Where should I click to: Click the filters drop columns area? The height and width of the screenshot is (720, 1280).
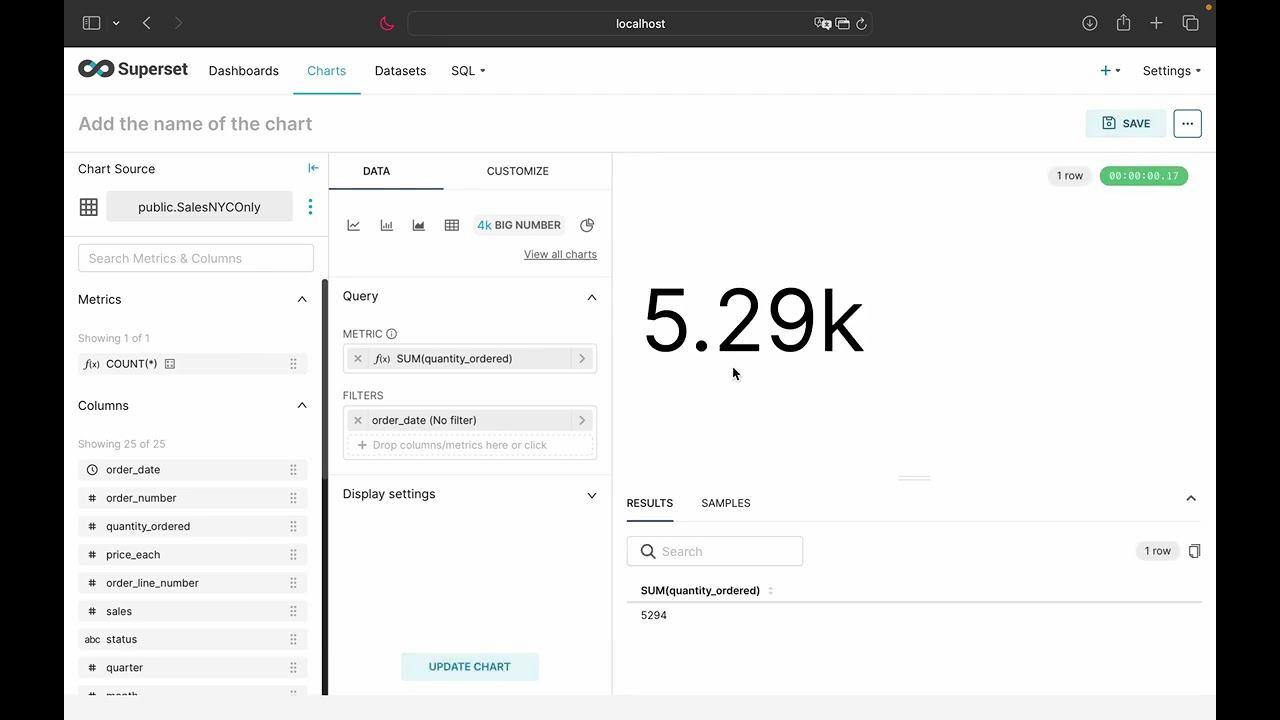[470, 445]
